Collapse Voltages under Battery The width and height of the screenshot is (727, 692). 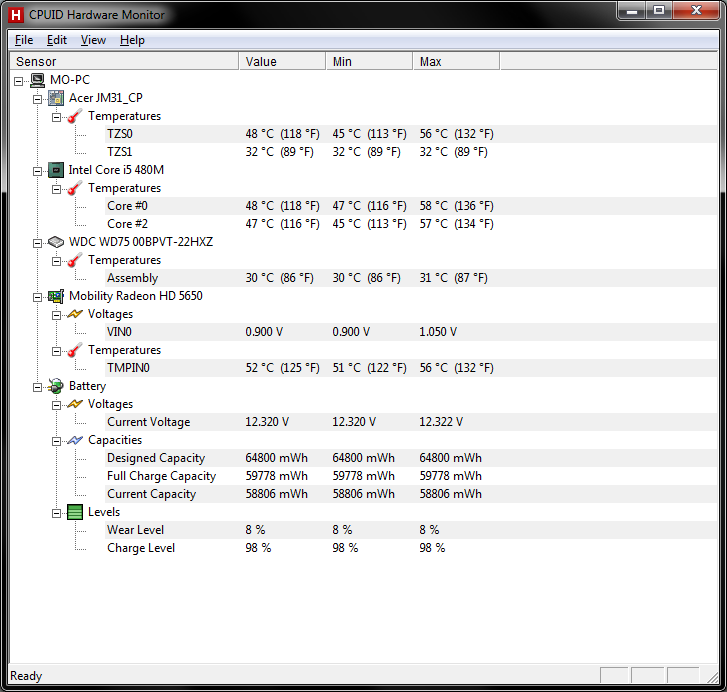56,406
